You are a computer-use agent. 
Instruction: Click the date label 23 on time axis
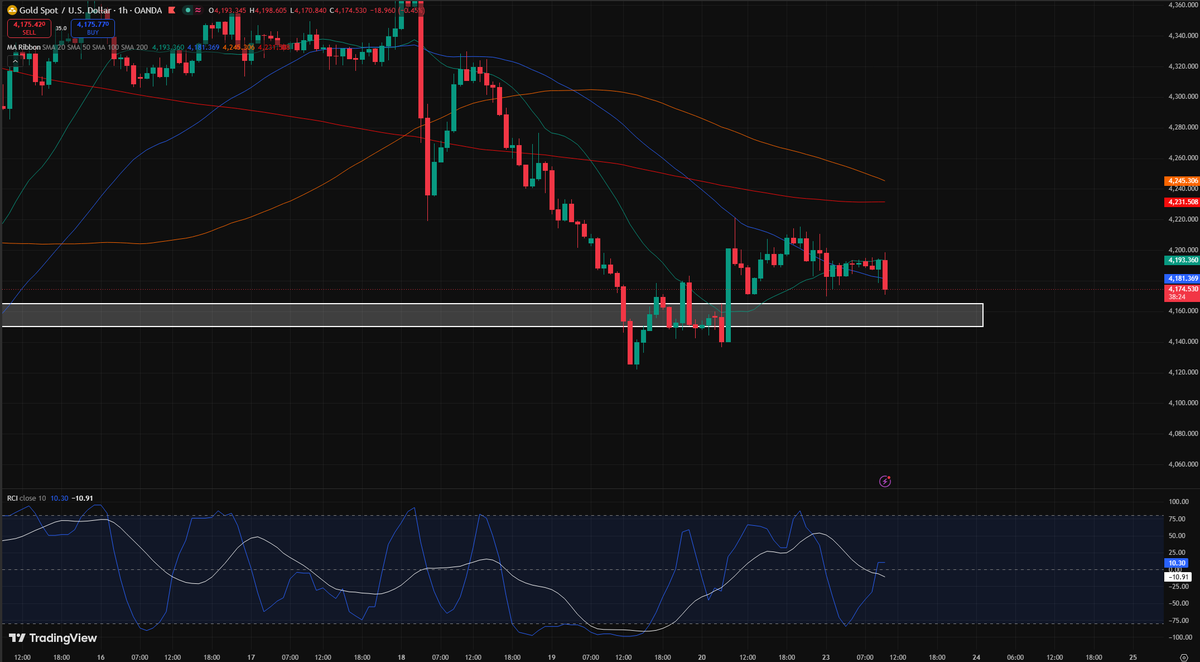point(826,657)
